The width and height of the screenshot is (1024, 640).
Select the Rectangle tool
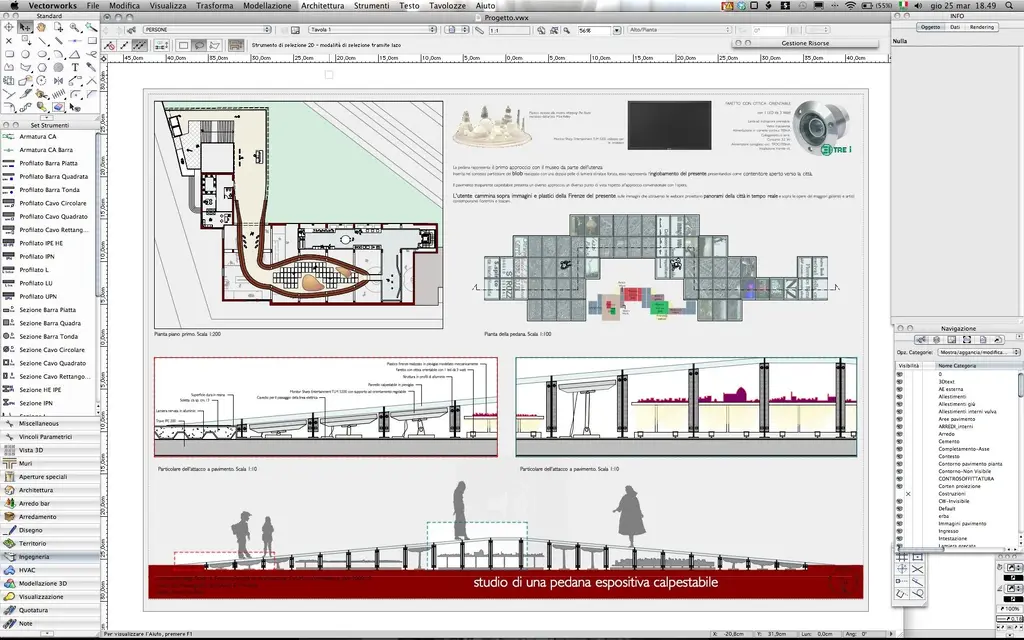click(91, 40)
